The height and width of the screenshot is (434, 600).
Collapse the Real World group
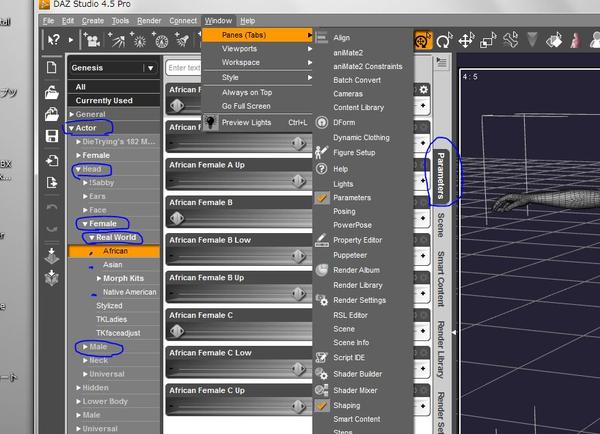coord(92,237)
